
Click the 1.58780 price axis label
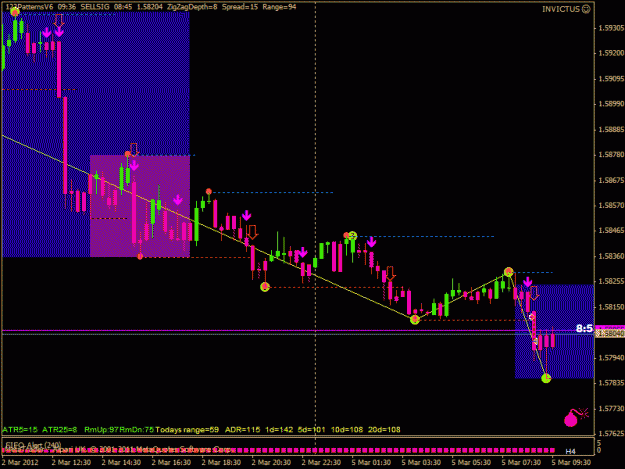pos(611,155)
